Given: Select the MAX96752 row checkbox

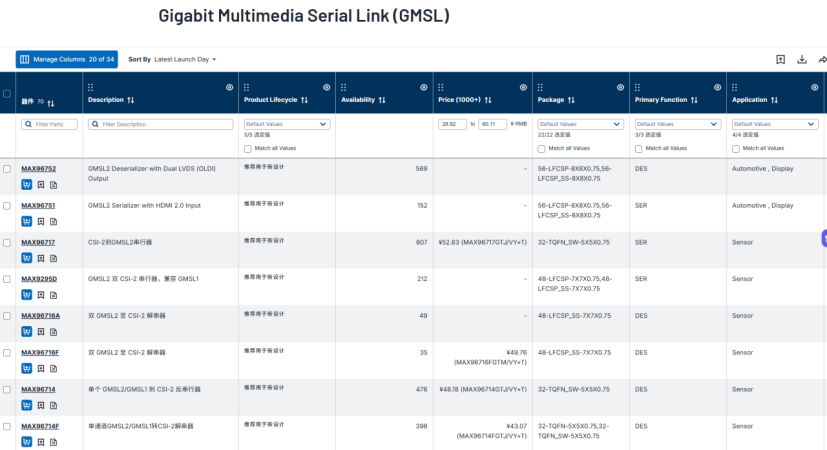Looking at the screenshot, I should coord(7,169).
